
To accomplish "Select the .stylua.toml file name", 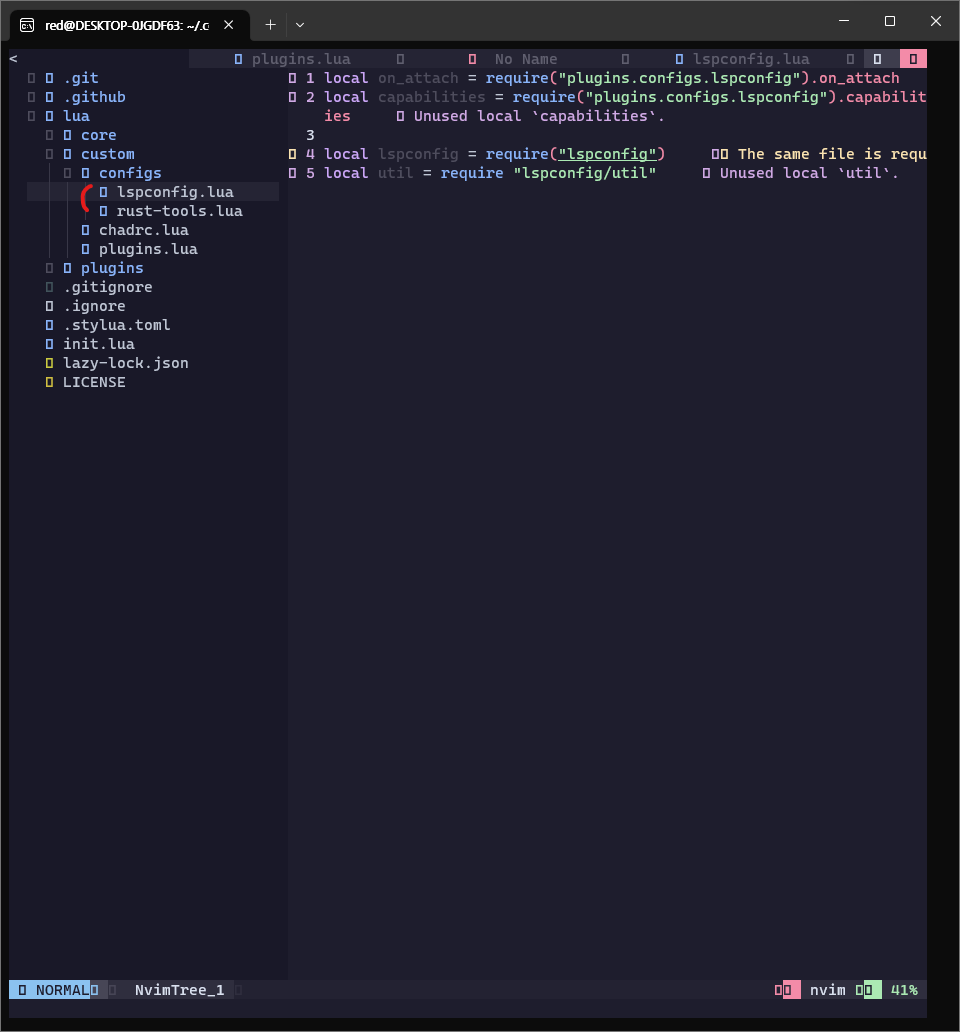I will pyautogui.click(x=116, y=326).
